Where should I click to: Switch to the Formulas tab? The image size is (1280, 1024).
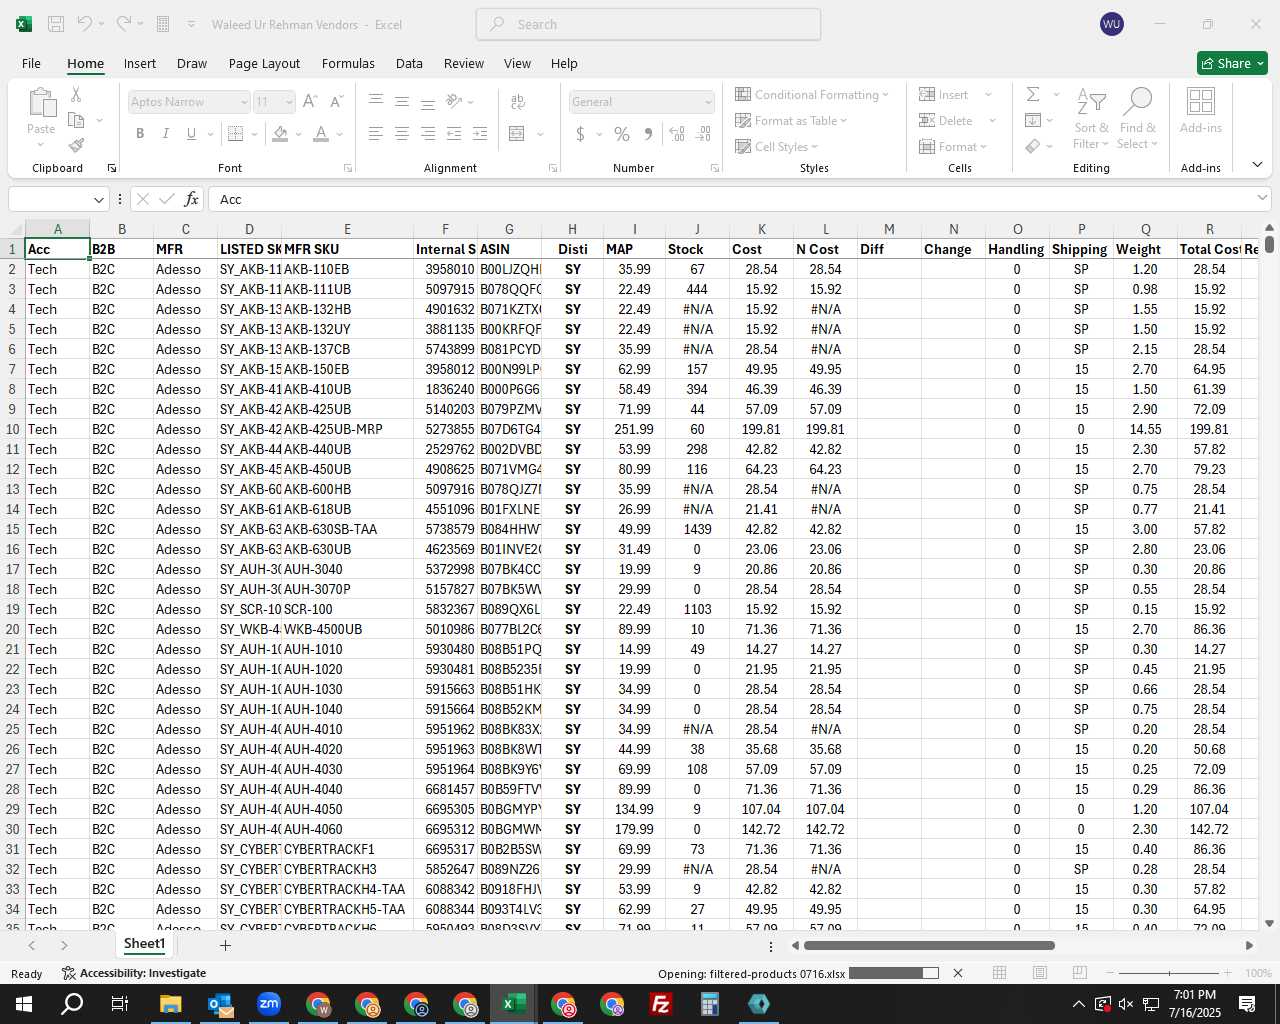(348, 63)
